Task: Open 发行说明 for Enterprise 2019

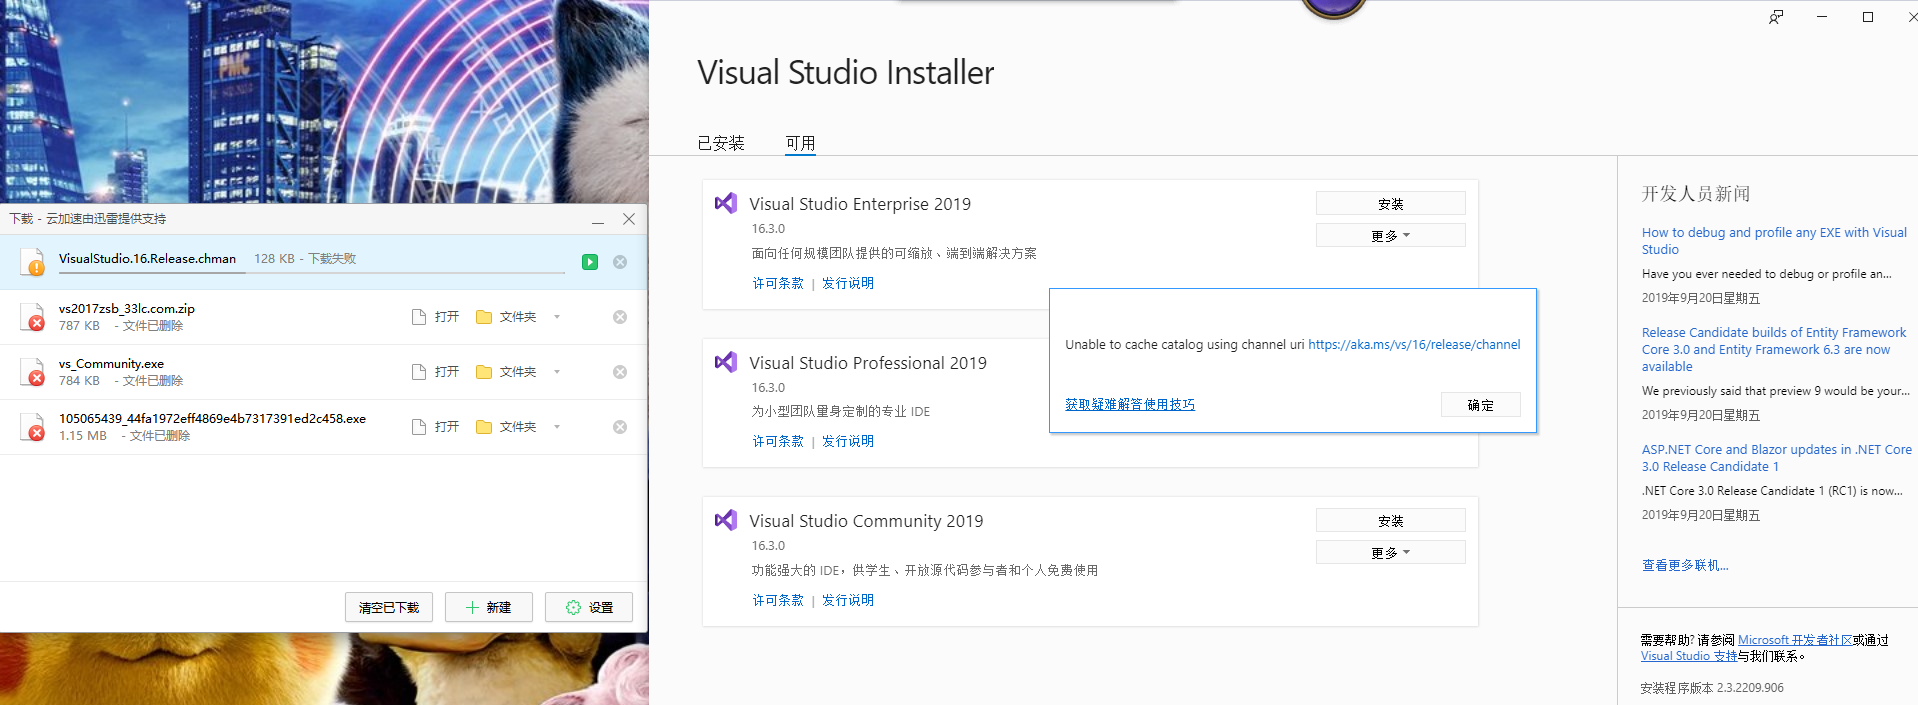Action: (x=848, y=283)
